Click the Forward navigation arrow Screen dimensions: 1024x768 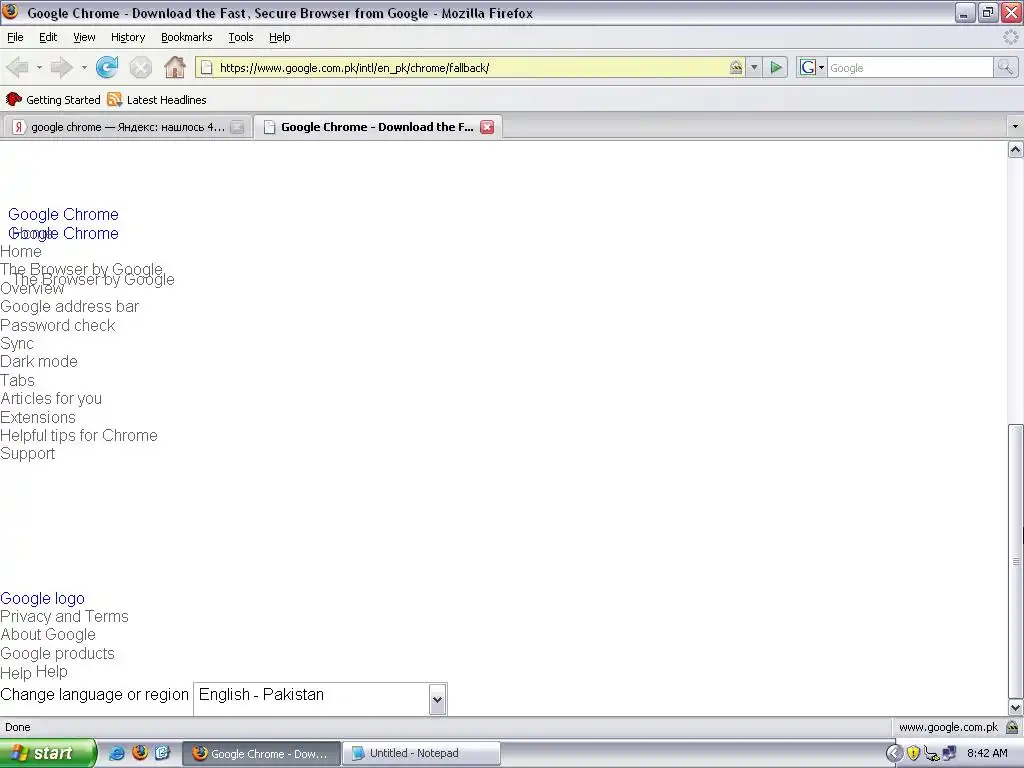62,67
